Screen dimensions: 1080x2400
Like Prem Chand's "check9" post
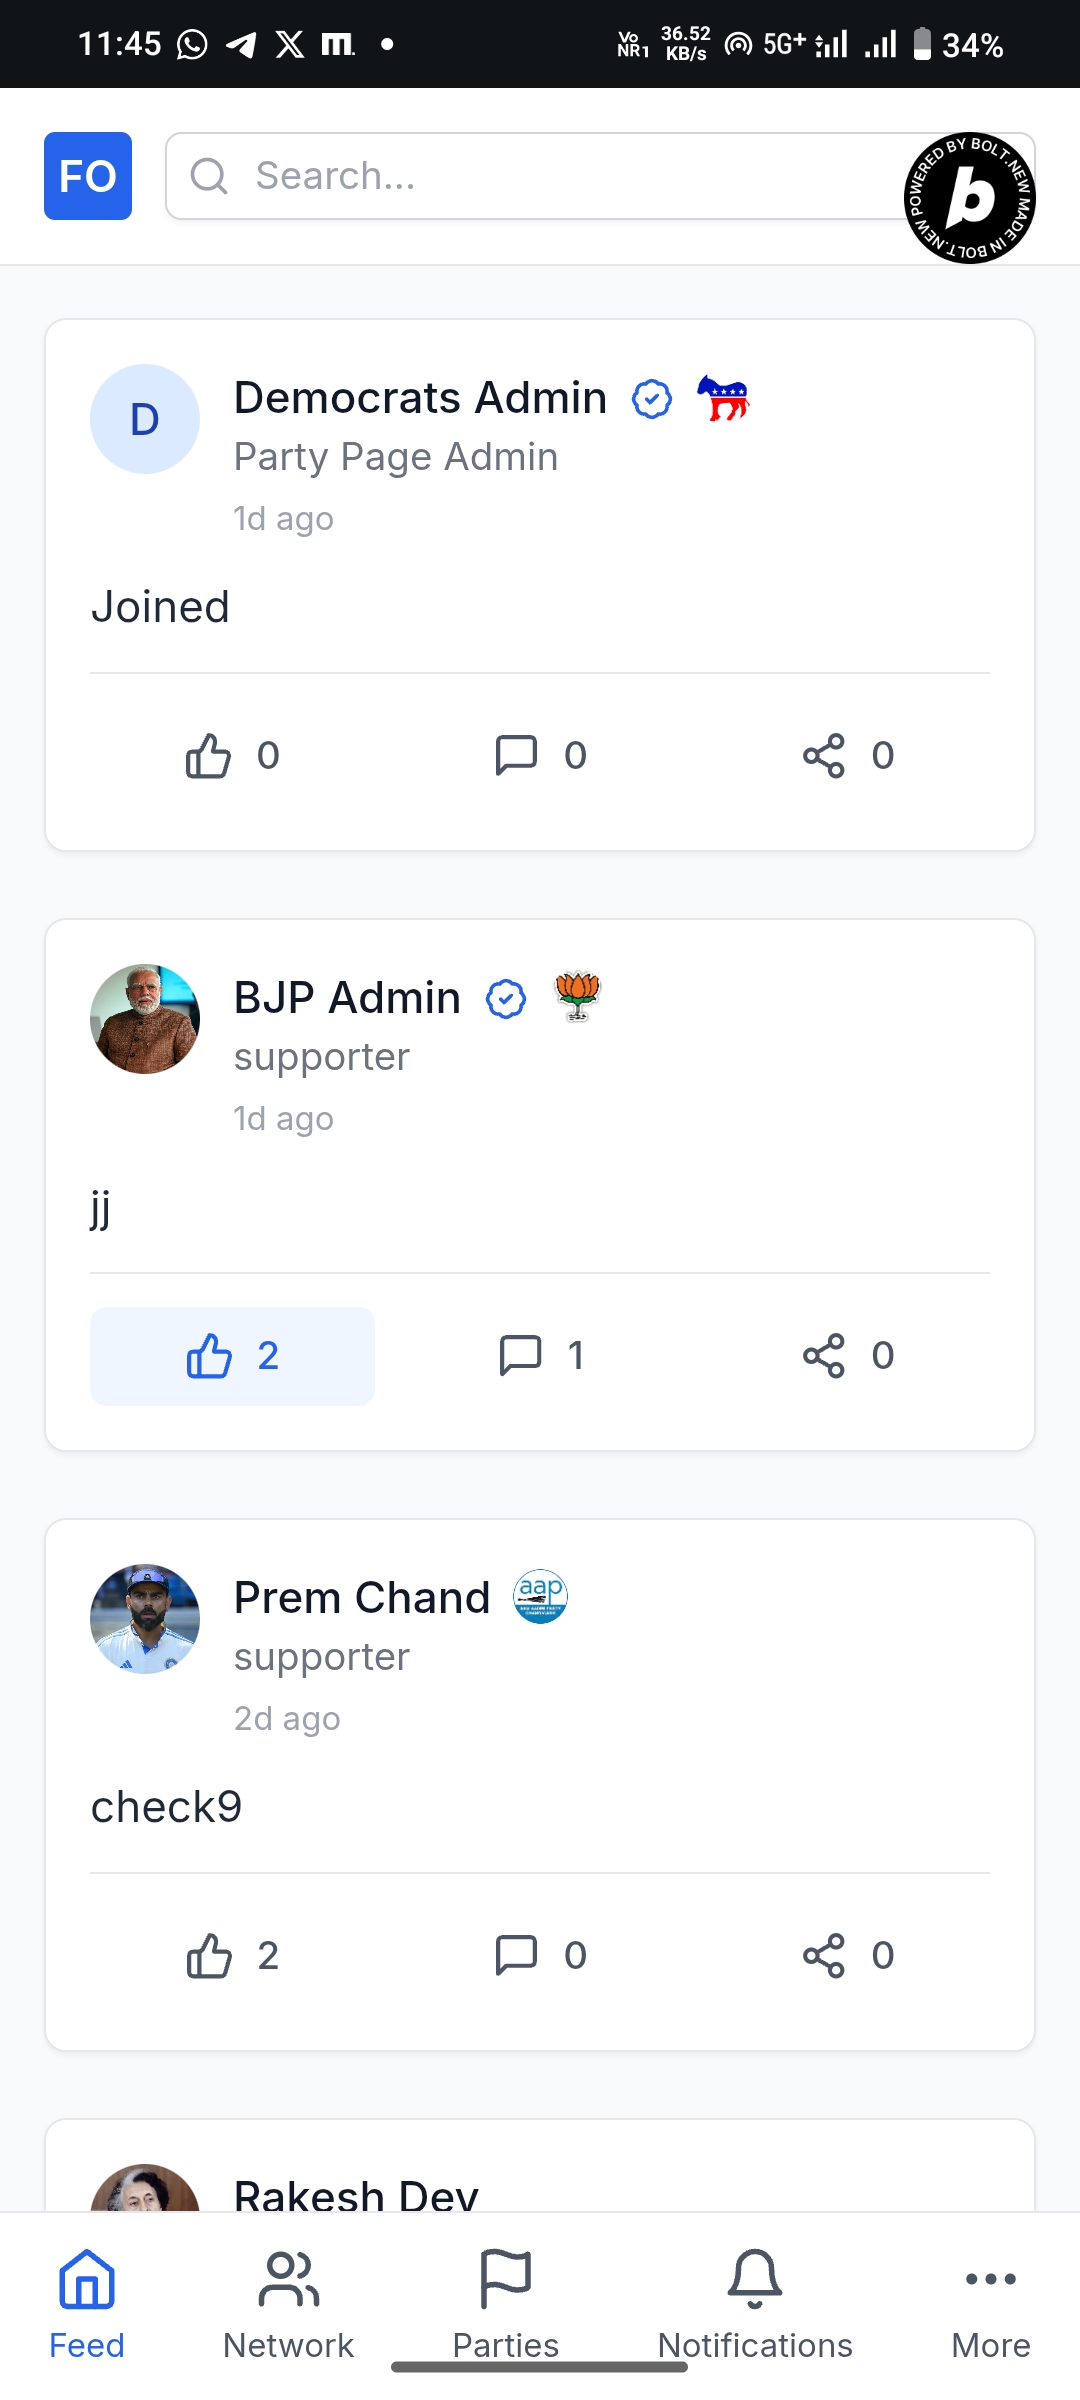tap(232, 1956)
